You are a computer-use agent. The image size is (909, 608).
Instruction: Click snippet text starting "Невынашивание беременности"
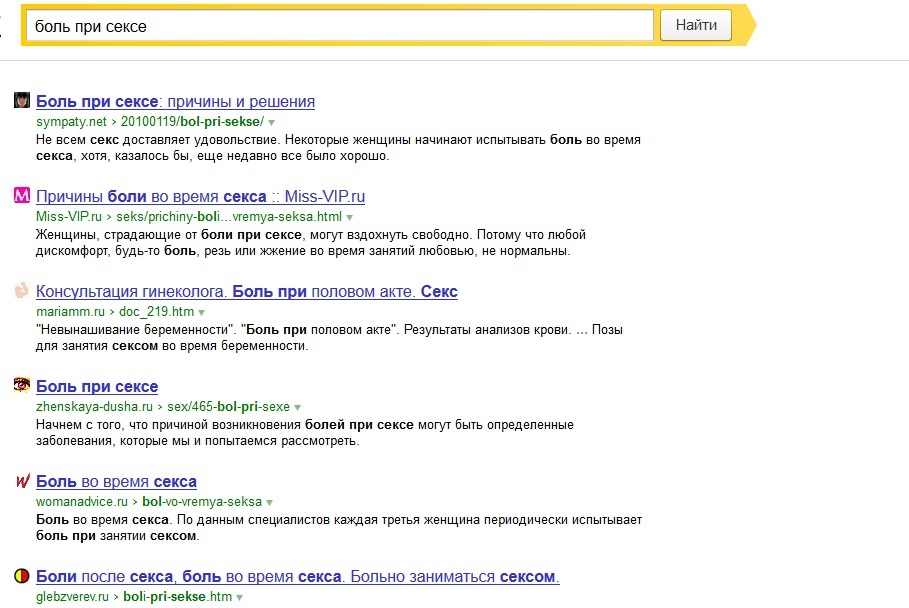[329, 338]
